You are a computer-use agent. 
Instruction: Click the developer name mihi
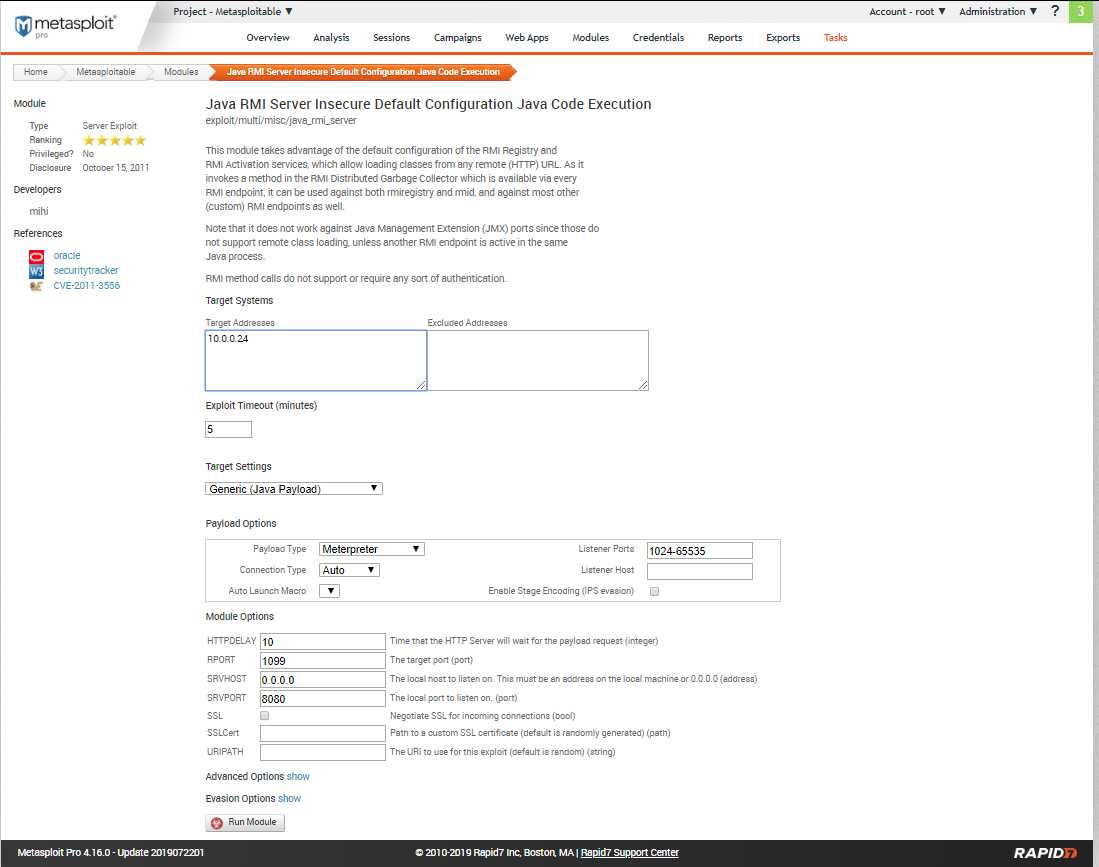click(39, 211)
